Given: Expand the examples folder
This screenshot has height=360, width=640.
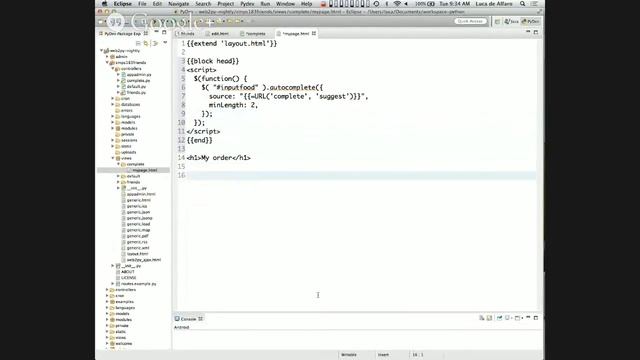Looking at the screenshot, I should (x=107, y=302).
